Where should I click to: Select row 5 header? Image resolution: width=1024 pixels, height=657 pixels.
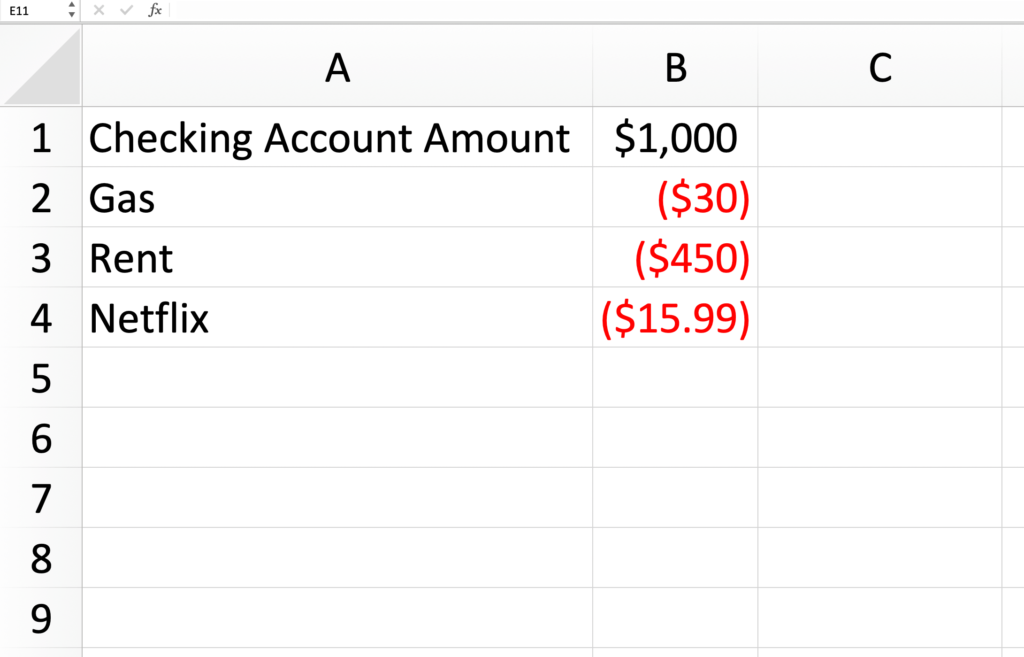[x=41, y=377]
